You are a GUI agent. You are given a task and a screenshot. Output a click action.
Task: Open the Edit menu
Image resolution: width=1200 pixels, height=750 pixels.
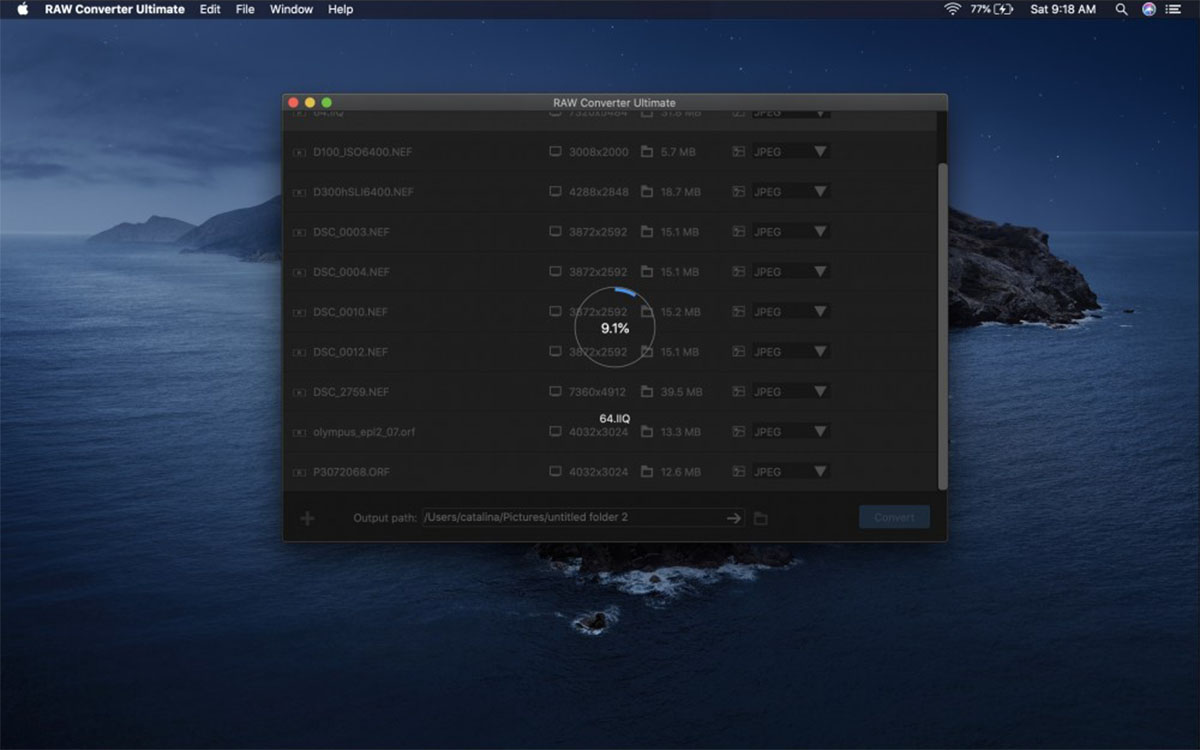(x=210, y=9)
